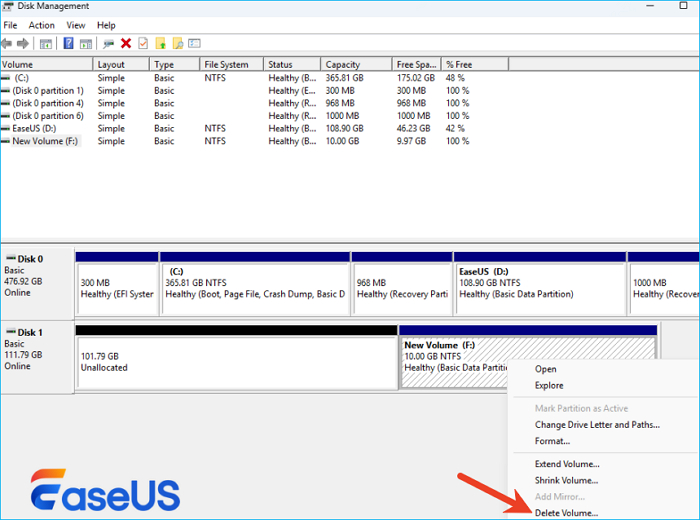Image resolution: width=700 pixels, height=520 pixels.
Task: Maximize the Disk Management window
Action: coord(683,6)
